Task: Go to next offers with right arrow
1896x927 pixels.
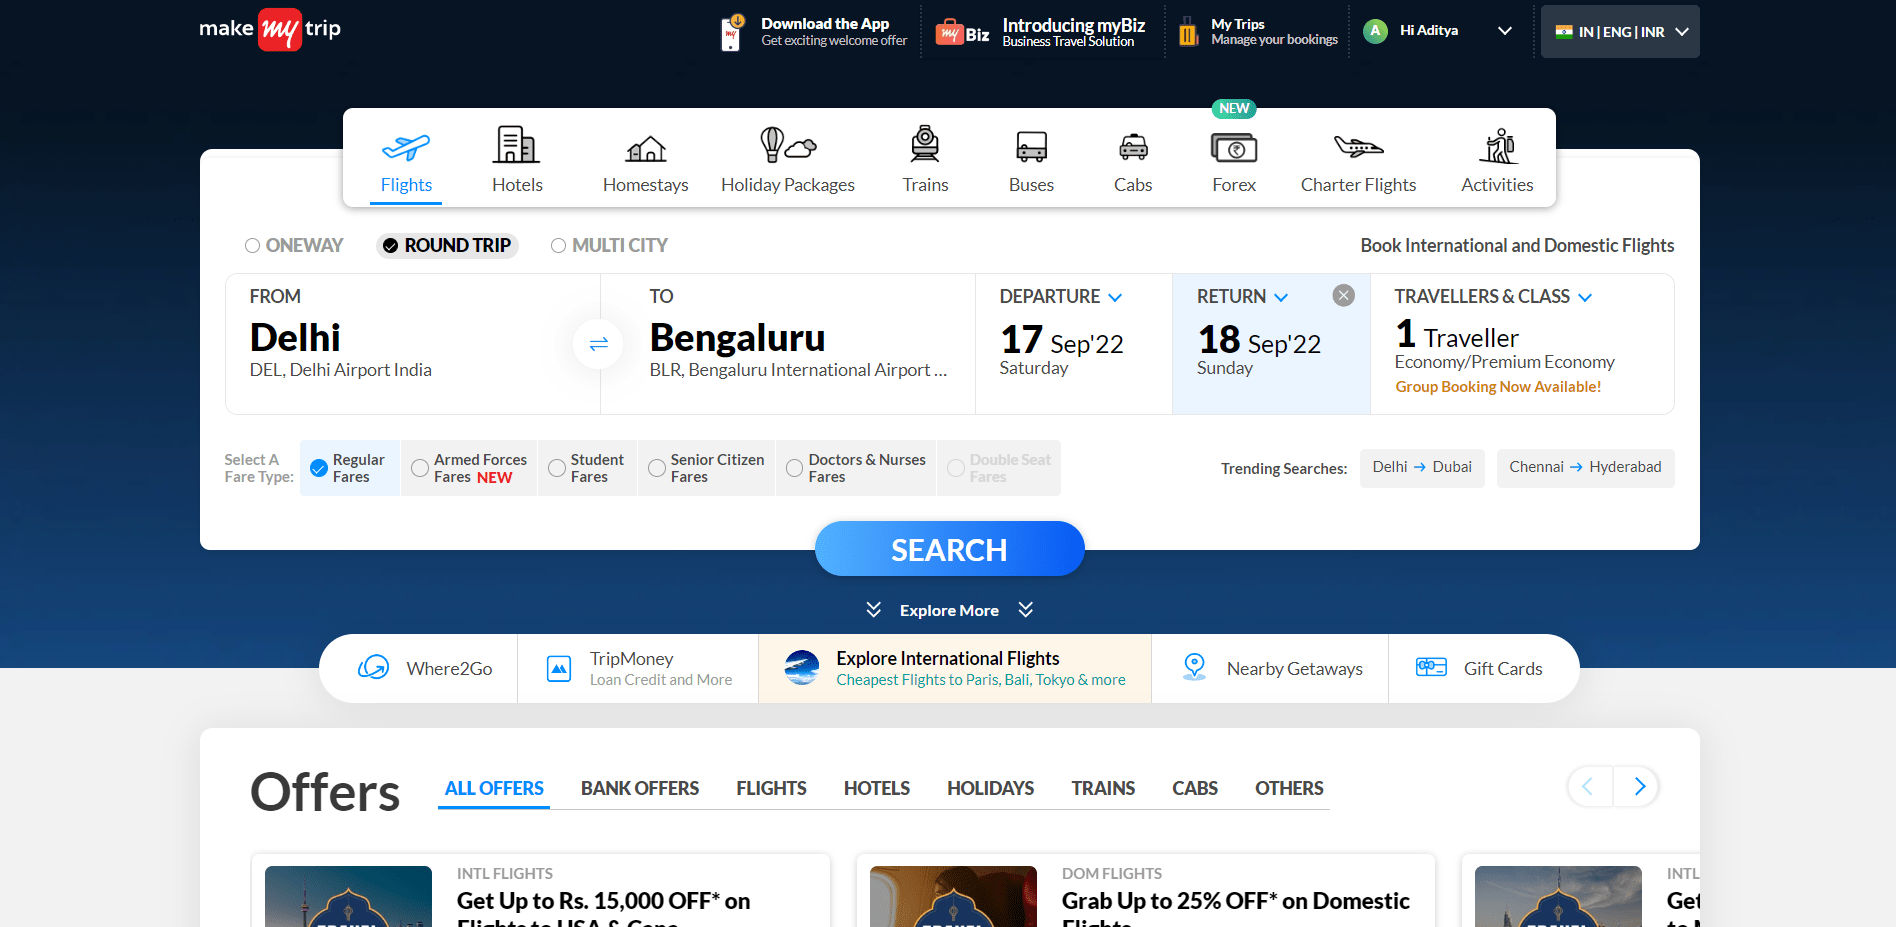Action: click(x=1637, y=787)
